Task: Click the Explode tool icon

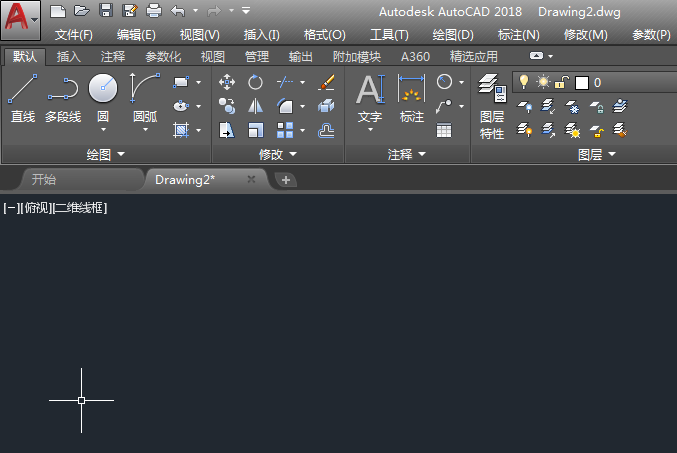Action: [x=326, y=106]
